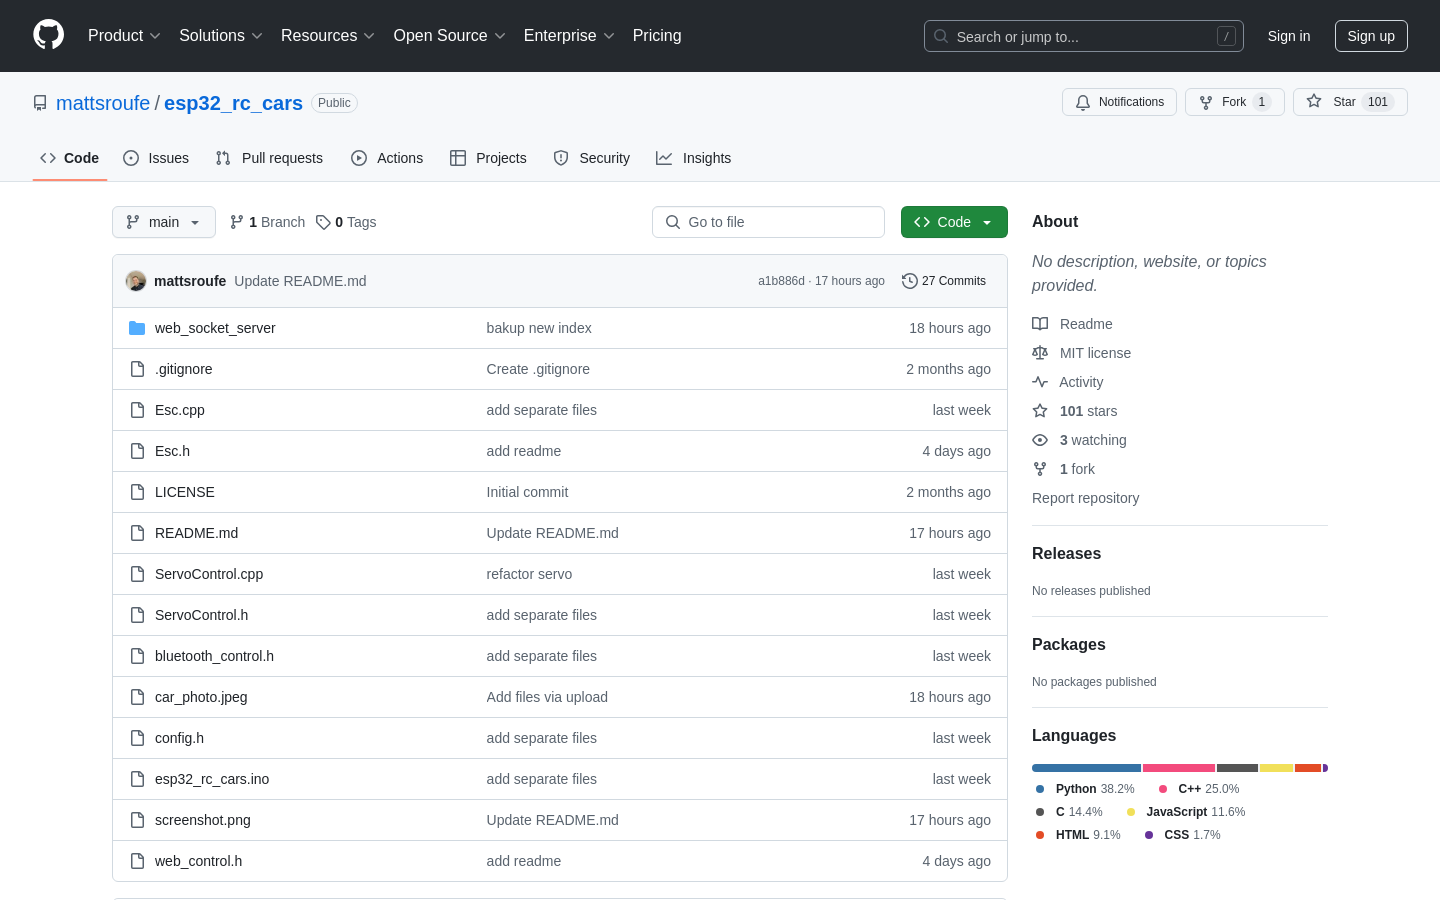Open the 27 Commits link
This screenshot has width=1440, height=900.
944,281
